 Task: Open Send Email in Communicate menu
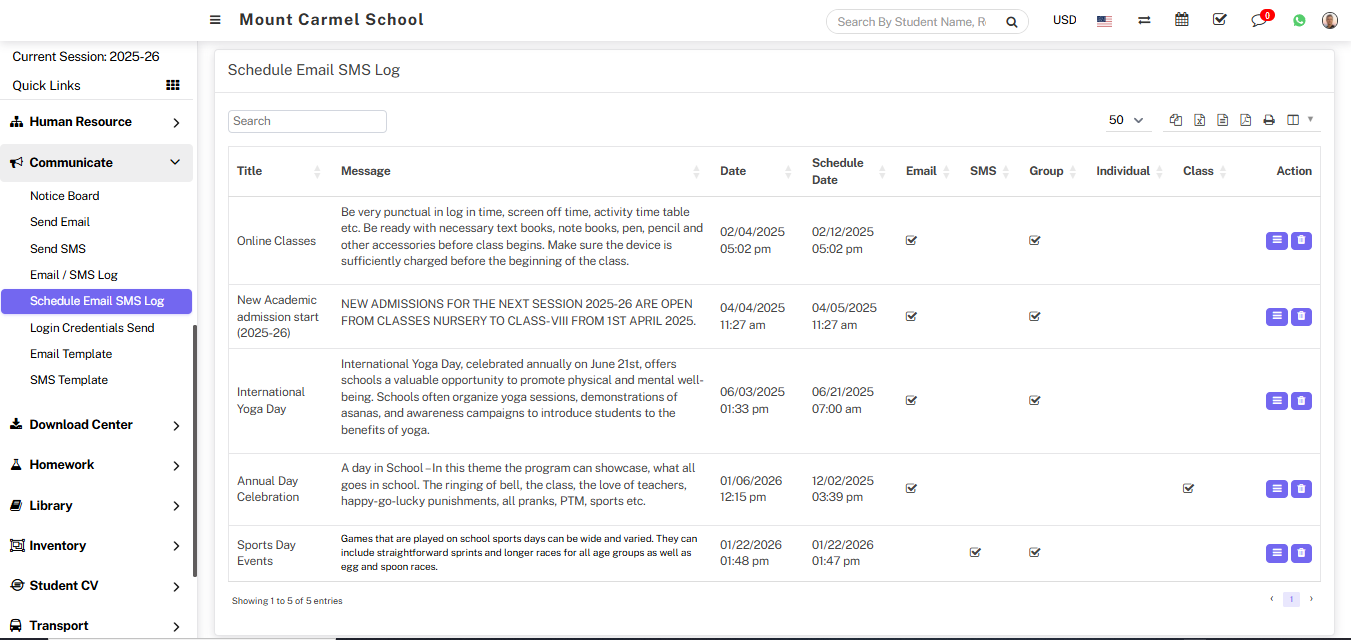[x=60, y=222]
